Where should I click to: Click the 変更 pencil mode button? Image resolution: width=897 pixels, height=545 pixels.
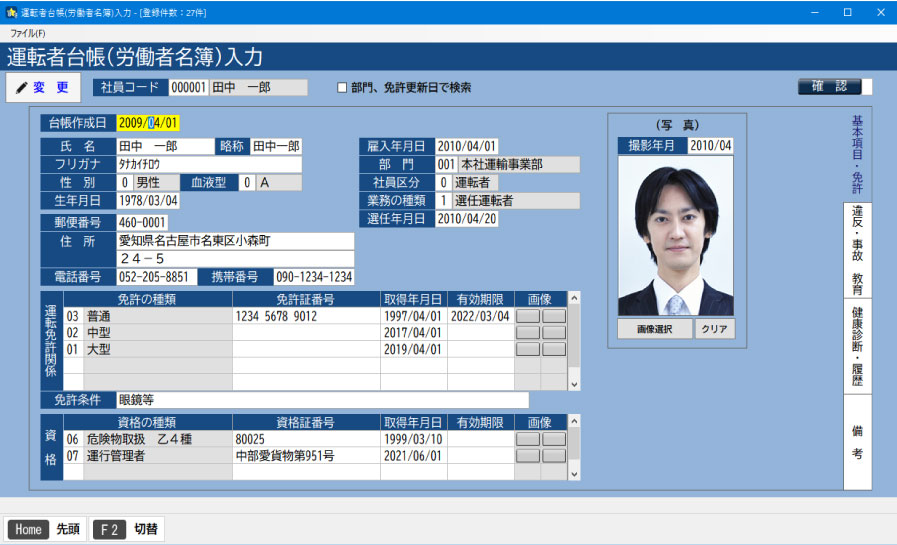pos(43,88)
